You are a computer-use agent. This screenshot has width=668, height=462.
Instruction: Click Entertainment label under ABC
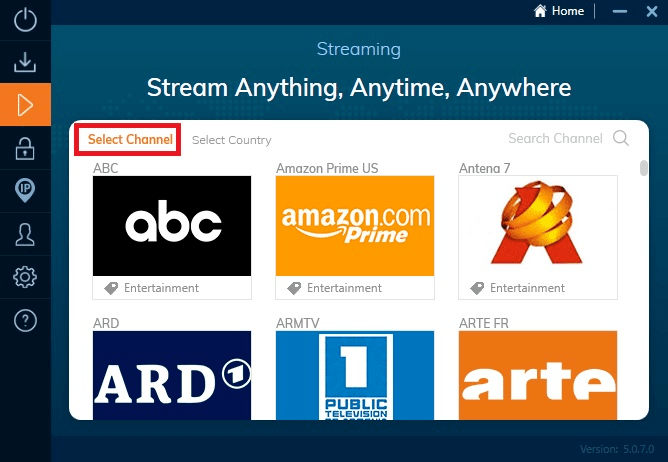pyautogui.click(x=161, y=288)
